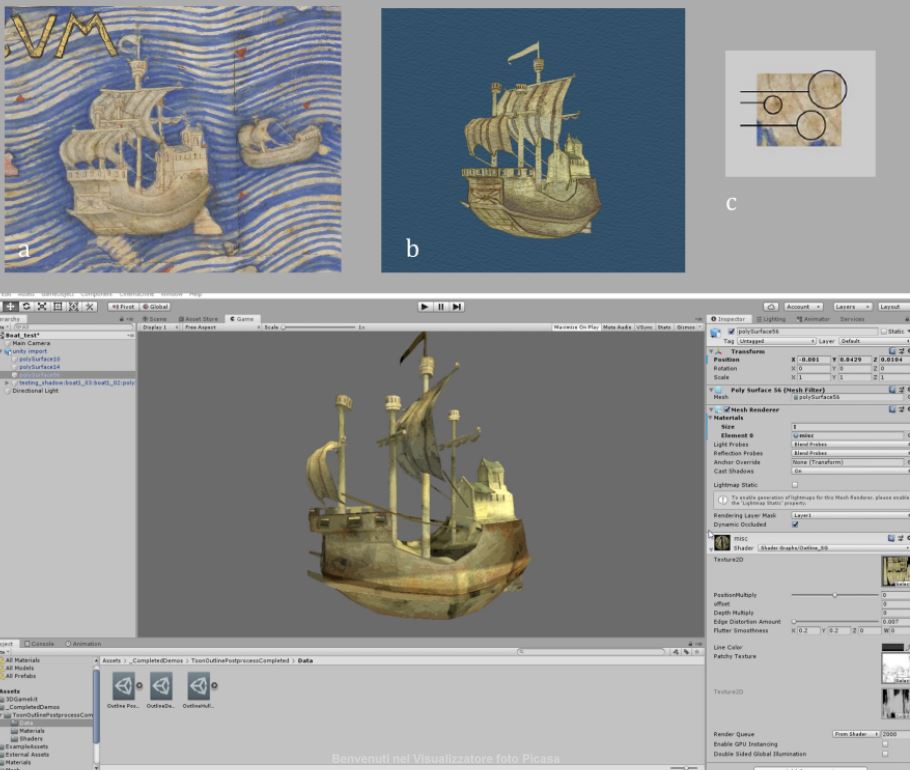Open Rendering Layer Mask dropdown
Viewport: 910px width, 770px height.
850,515
